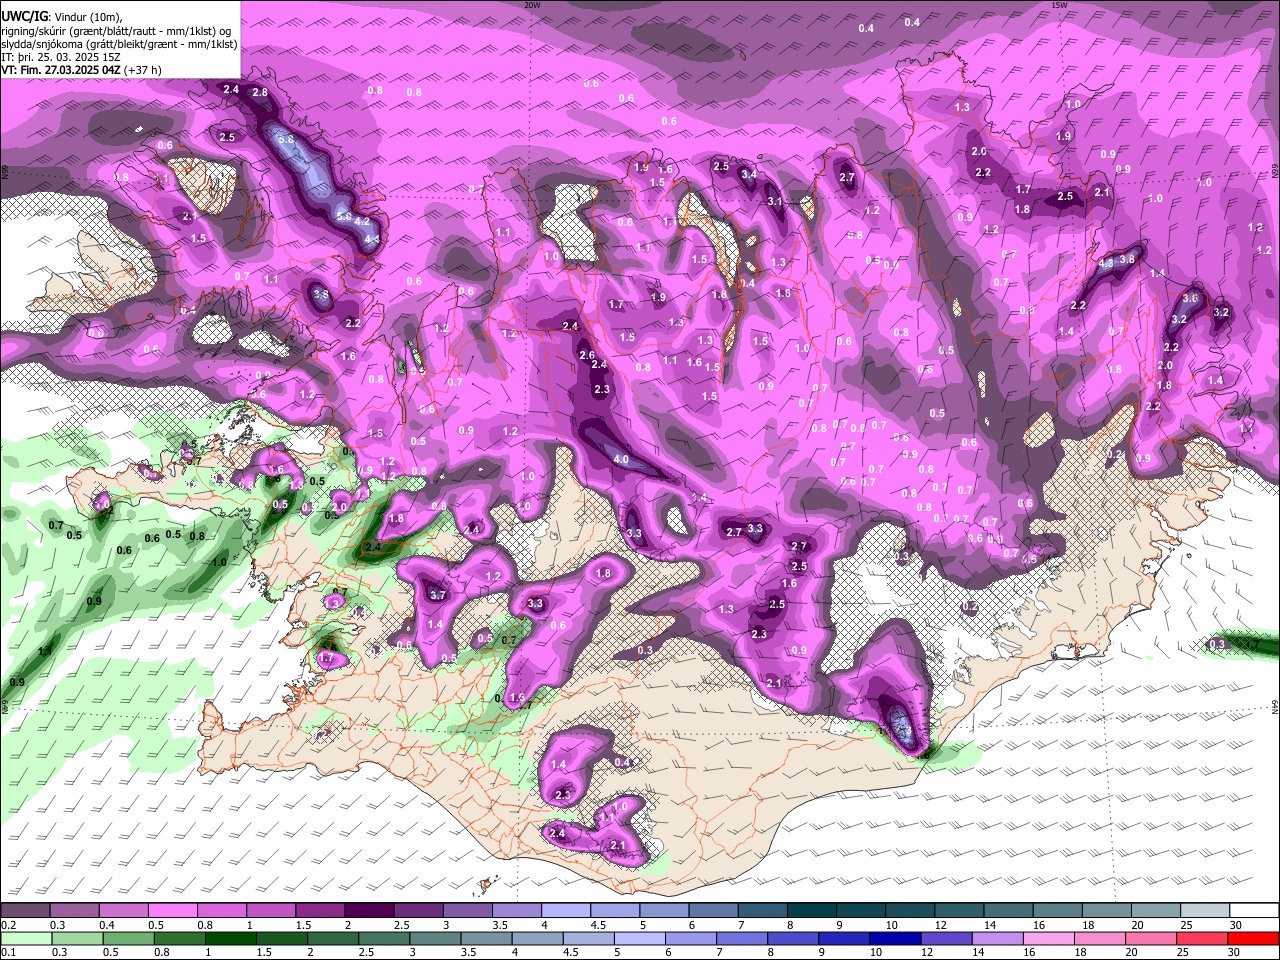The height and width of the screenshot is (960, 1280).
Task: Click the 20W longitude label
Action: 532,5
